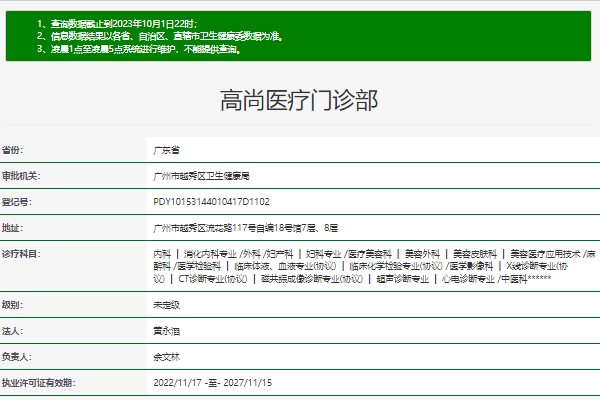The image size is (600, 400).
Task: Select registration number PDY10153144010417D1102
Action: 211,202
